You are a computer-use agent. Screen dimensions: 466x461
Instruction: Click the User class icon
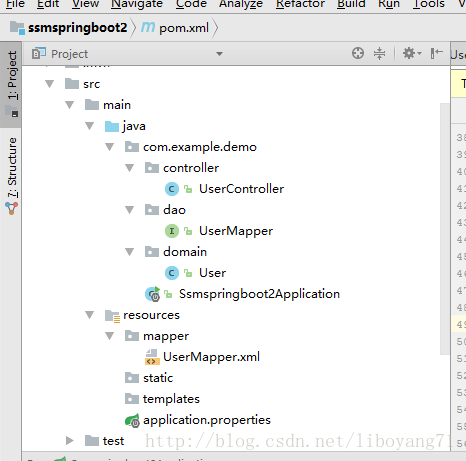point(172,273)
